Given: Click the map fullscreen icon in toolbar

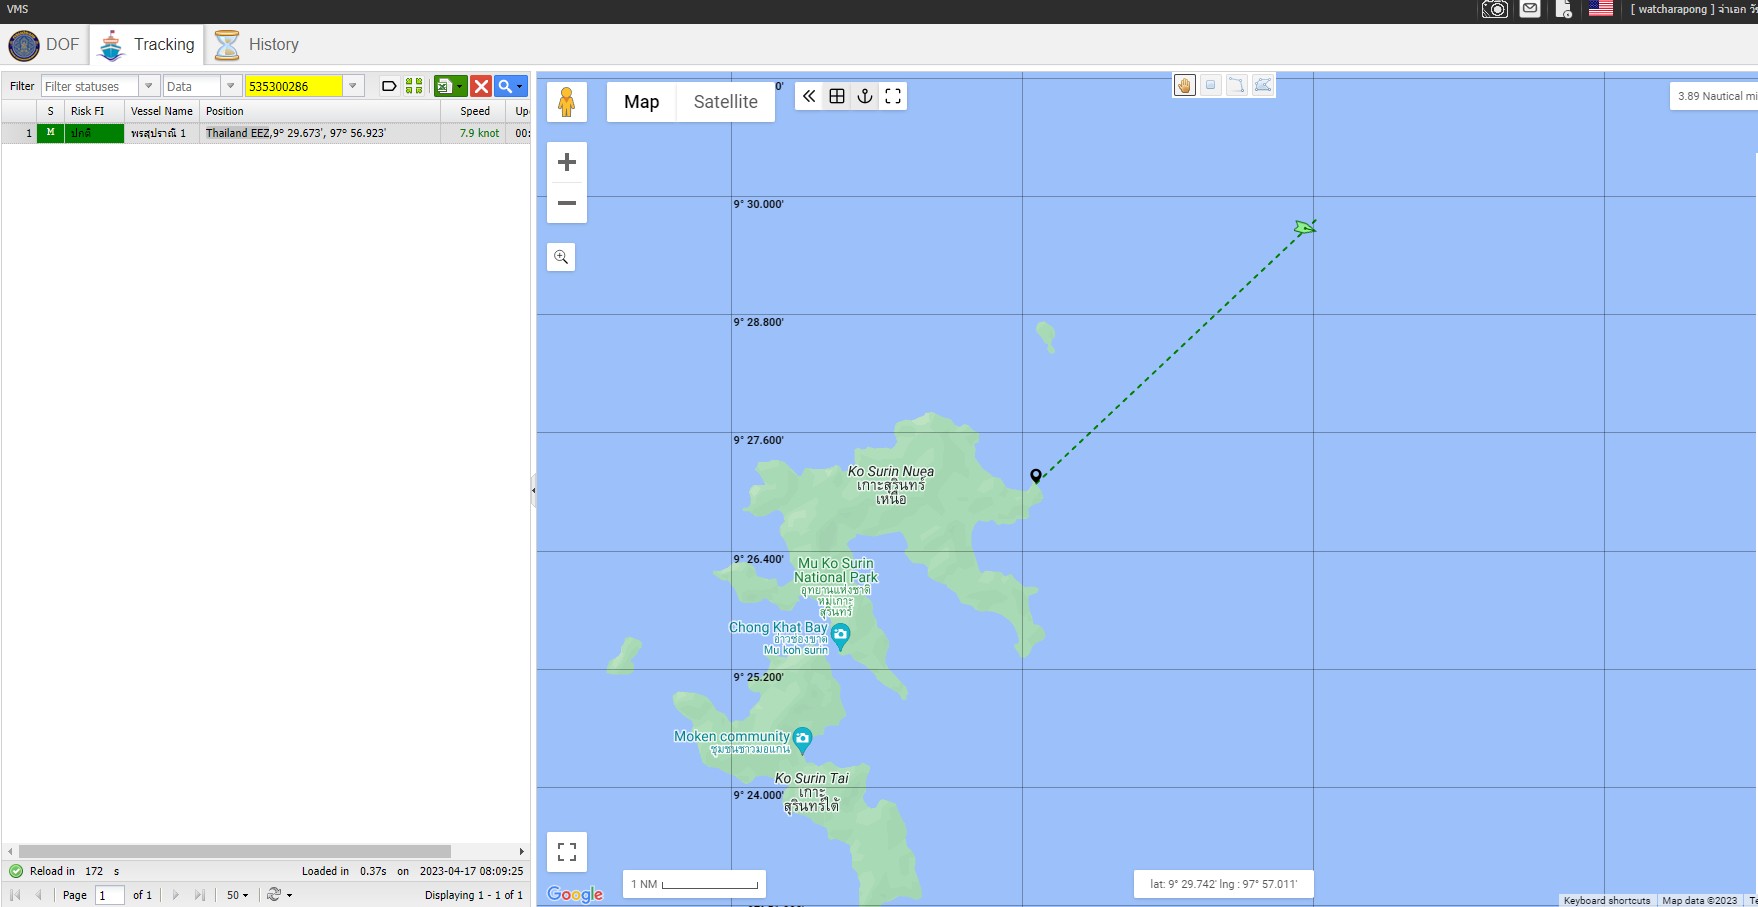Looking at the screenshot, I should [x=893, y=96].
